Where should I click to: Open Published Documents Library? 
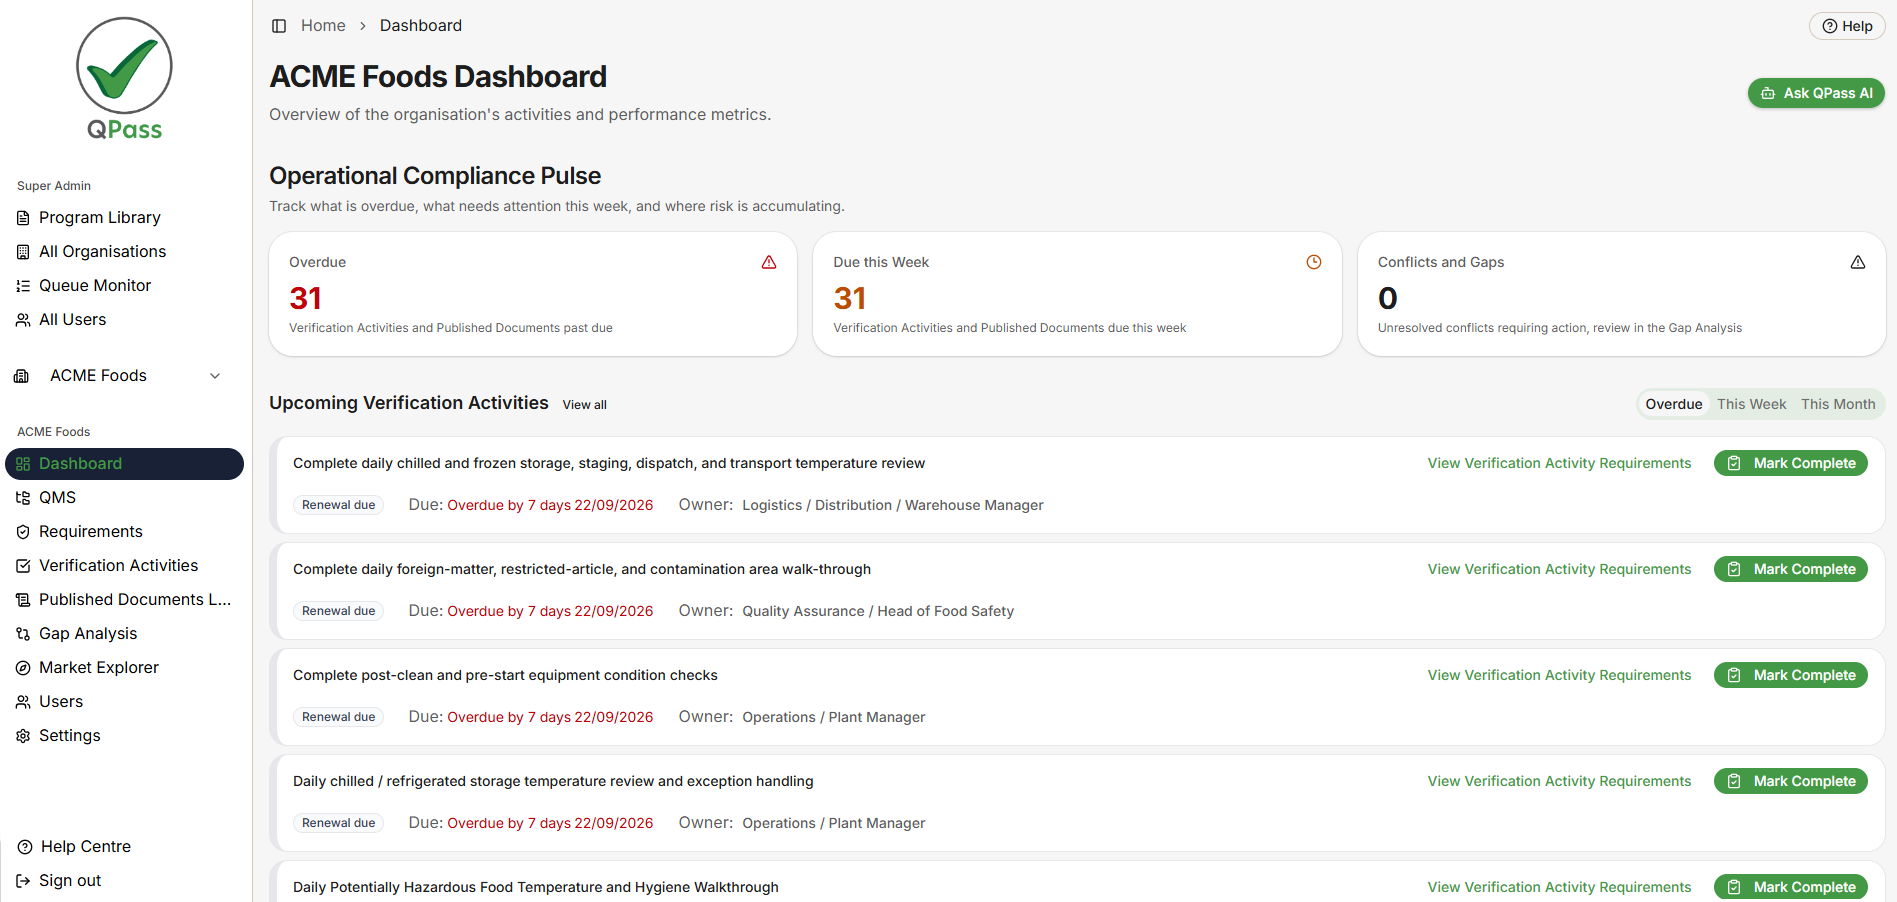[134, 599]
